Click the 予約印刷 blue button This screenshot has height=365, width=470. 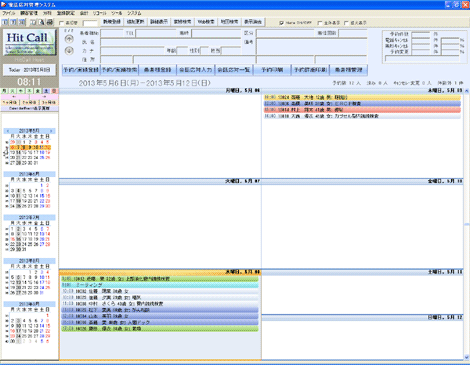[x=272, y=70]
